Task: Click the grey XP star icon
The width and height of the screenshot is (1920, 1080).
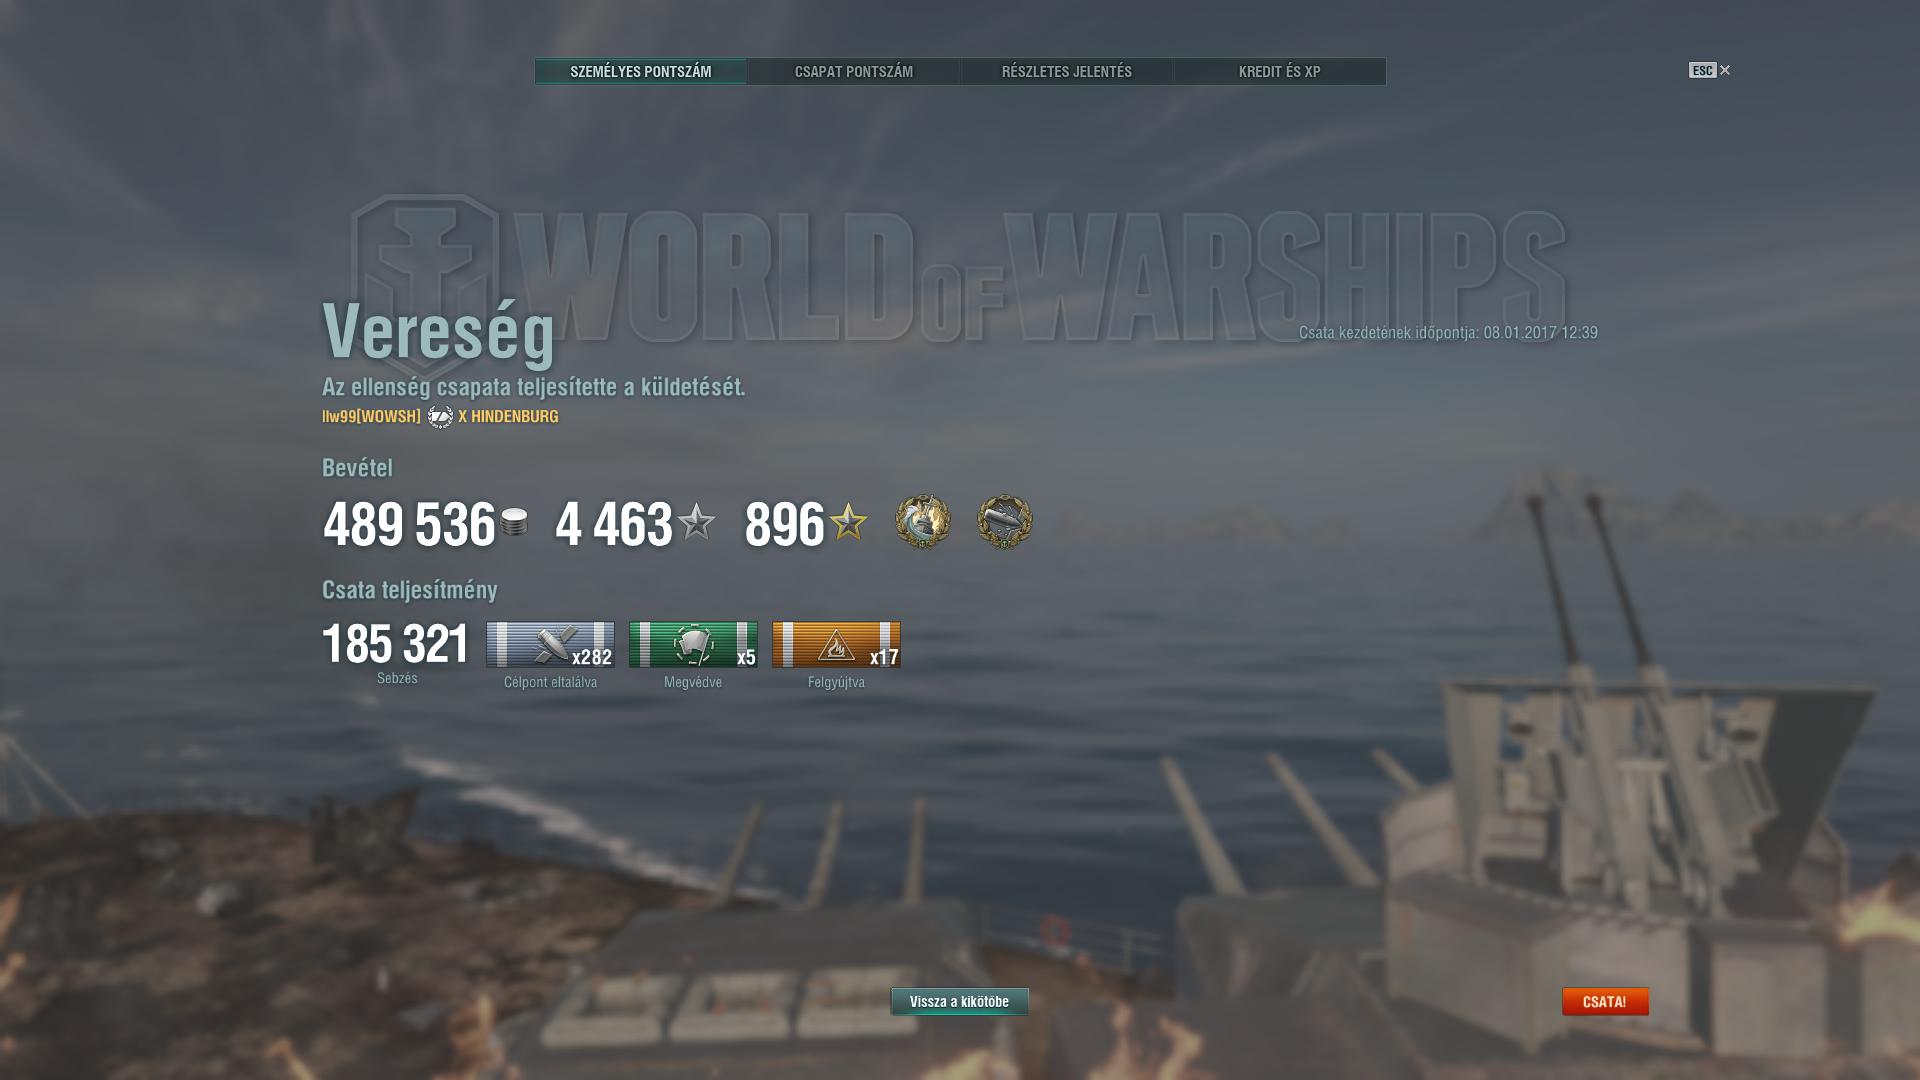Action: click(x=696, y=521)
